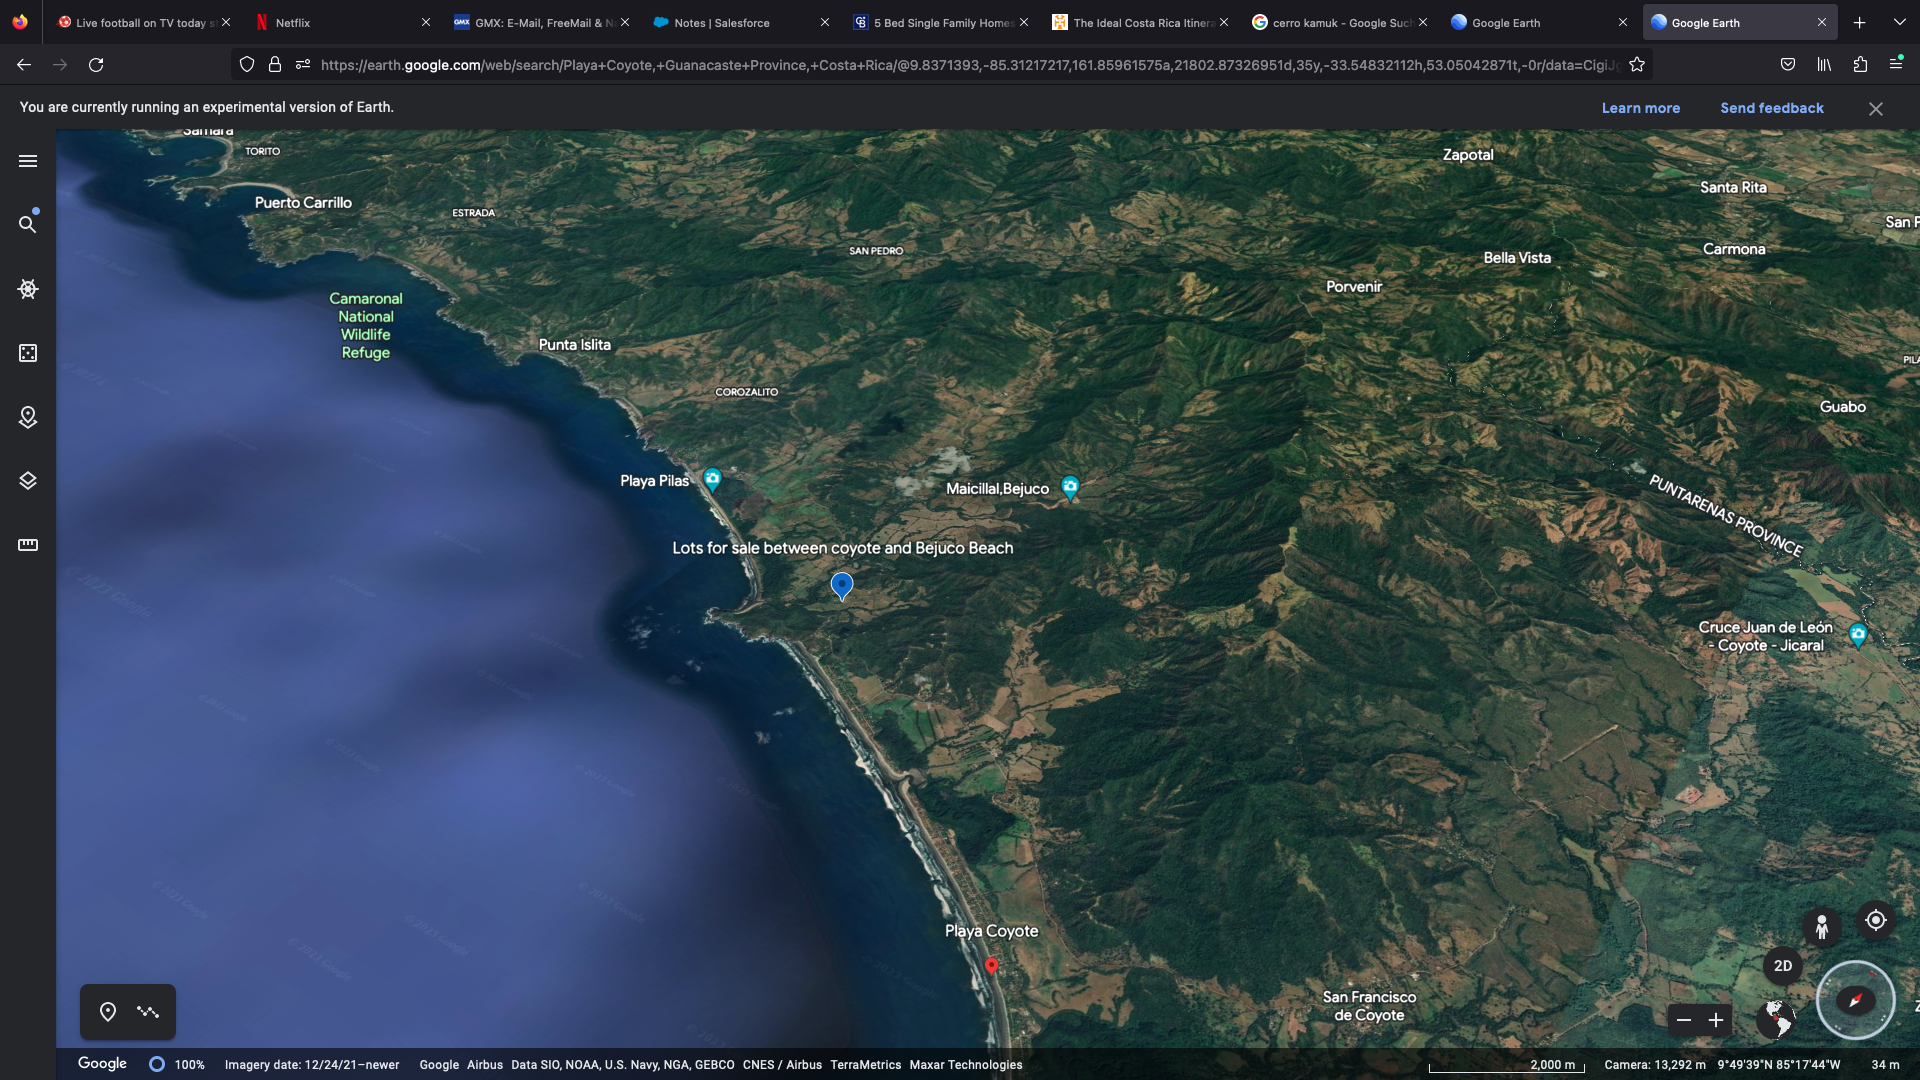1920x1080 pixels.
Task: Expand the bookmarks library panel
Action: point(1823,63)
